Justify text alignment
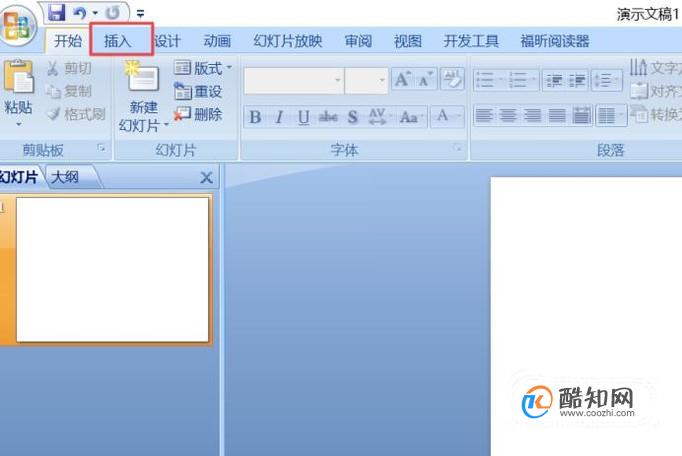 557,116
